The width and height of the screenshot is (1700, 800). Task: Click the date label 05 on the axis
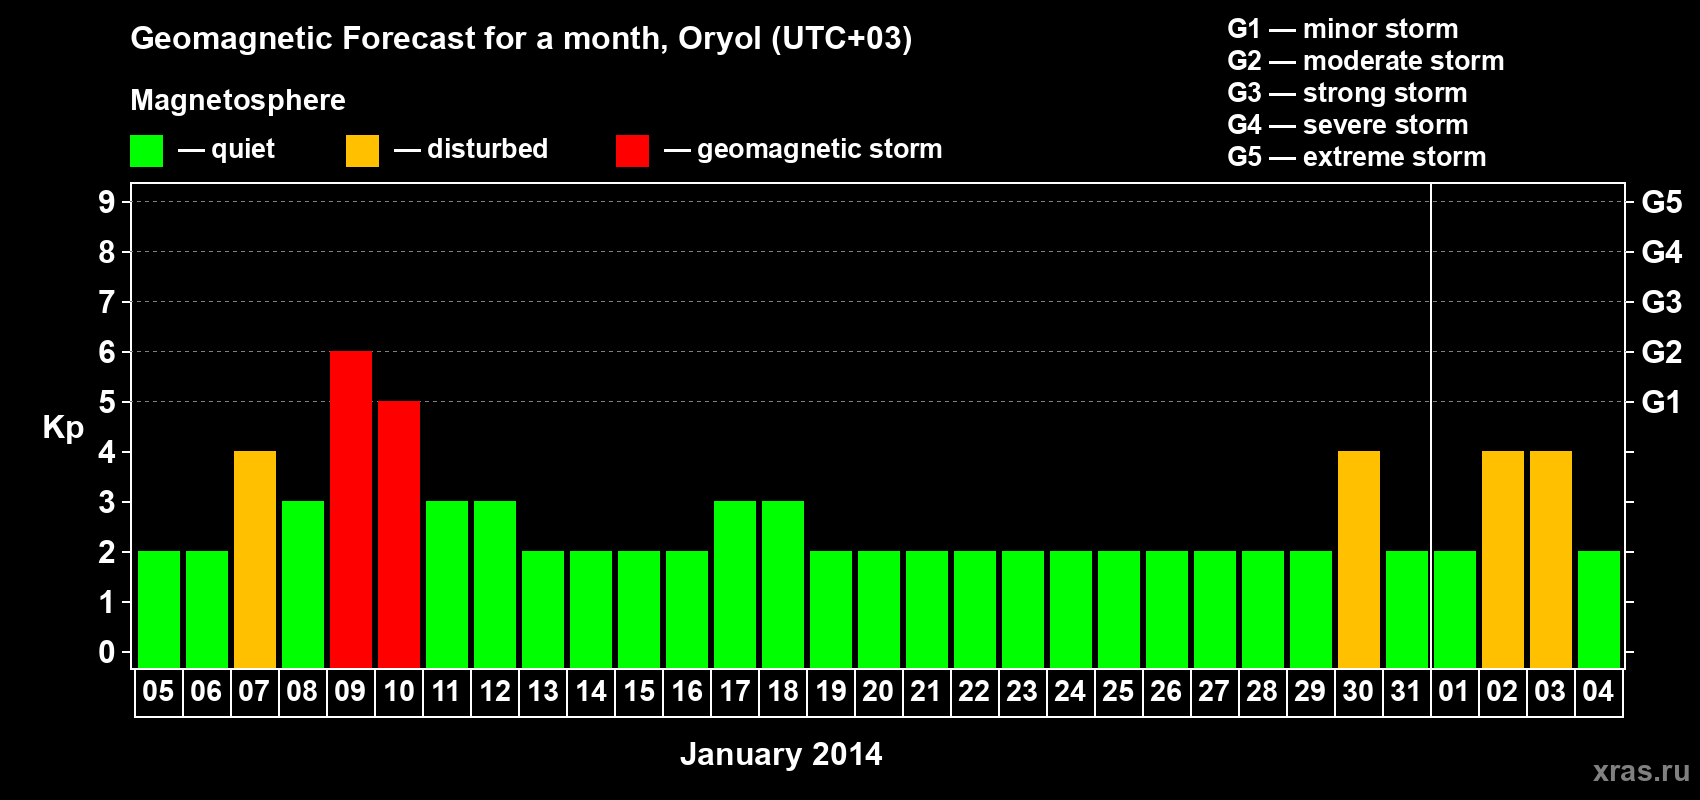pyautogui.click(x=158, y=691)
